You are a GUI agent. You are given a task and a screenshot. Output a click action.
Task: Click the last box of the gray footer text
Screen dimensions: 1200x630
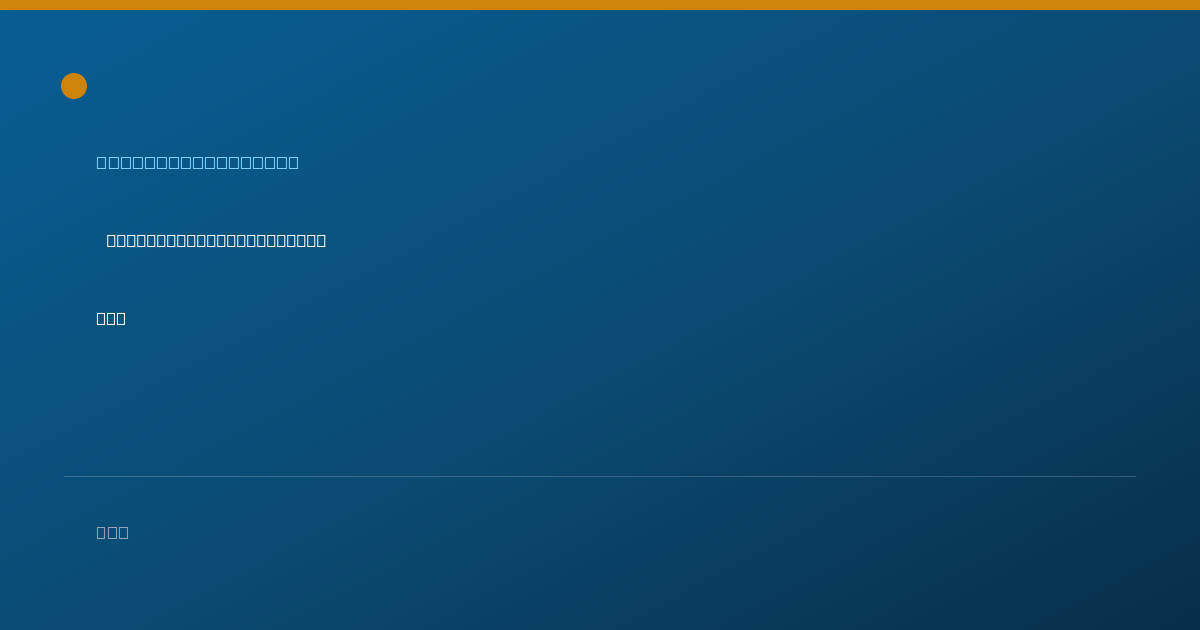pyautogui.click(x=123, y=532)
